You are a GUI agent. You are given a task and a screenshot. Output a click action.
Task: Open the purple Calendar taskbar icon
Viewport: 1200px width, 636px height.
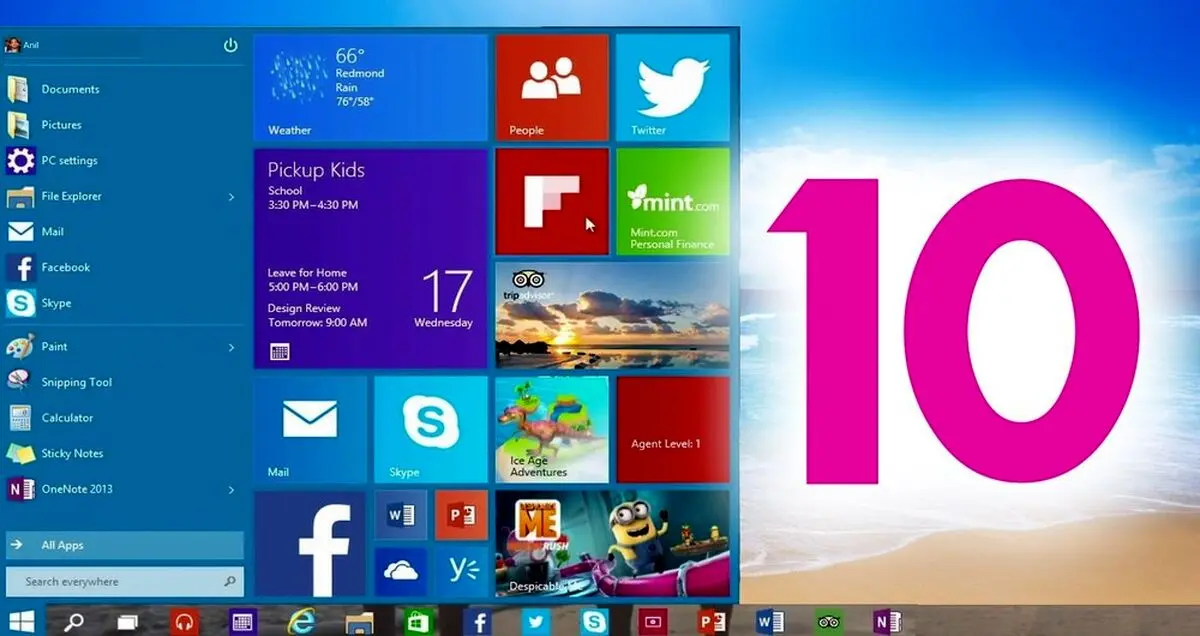coord(241,621)
